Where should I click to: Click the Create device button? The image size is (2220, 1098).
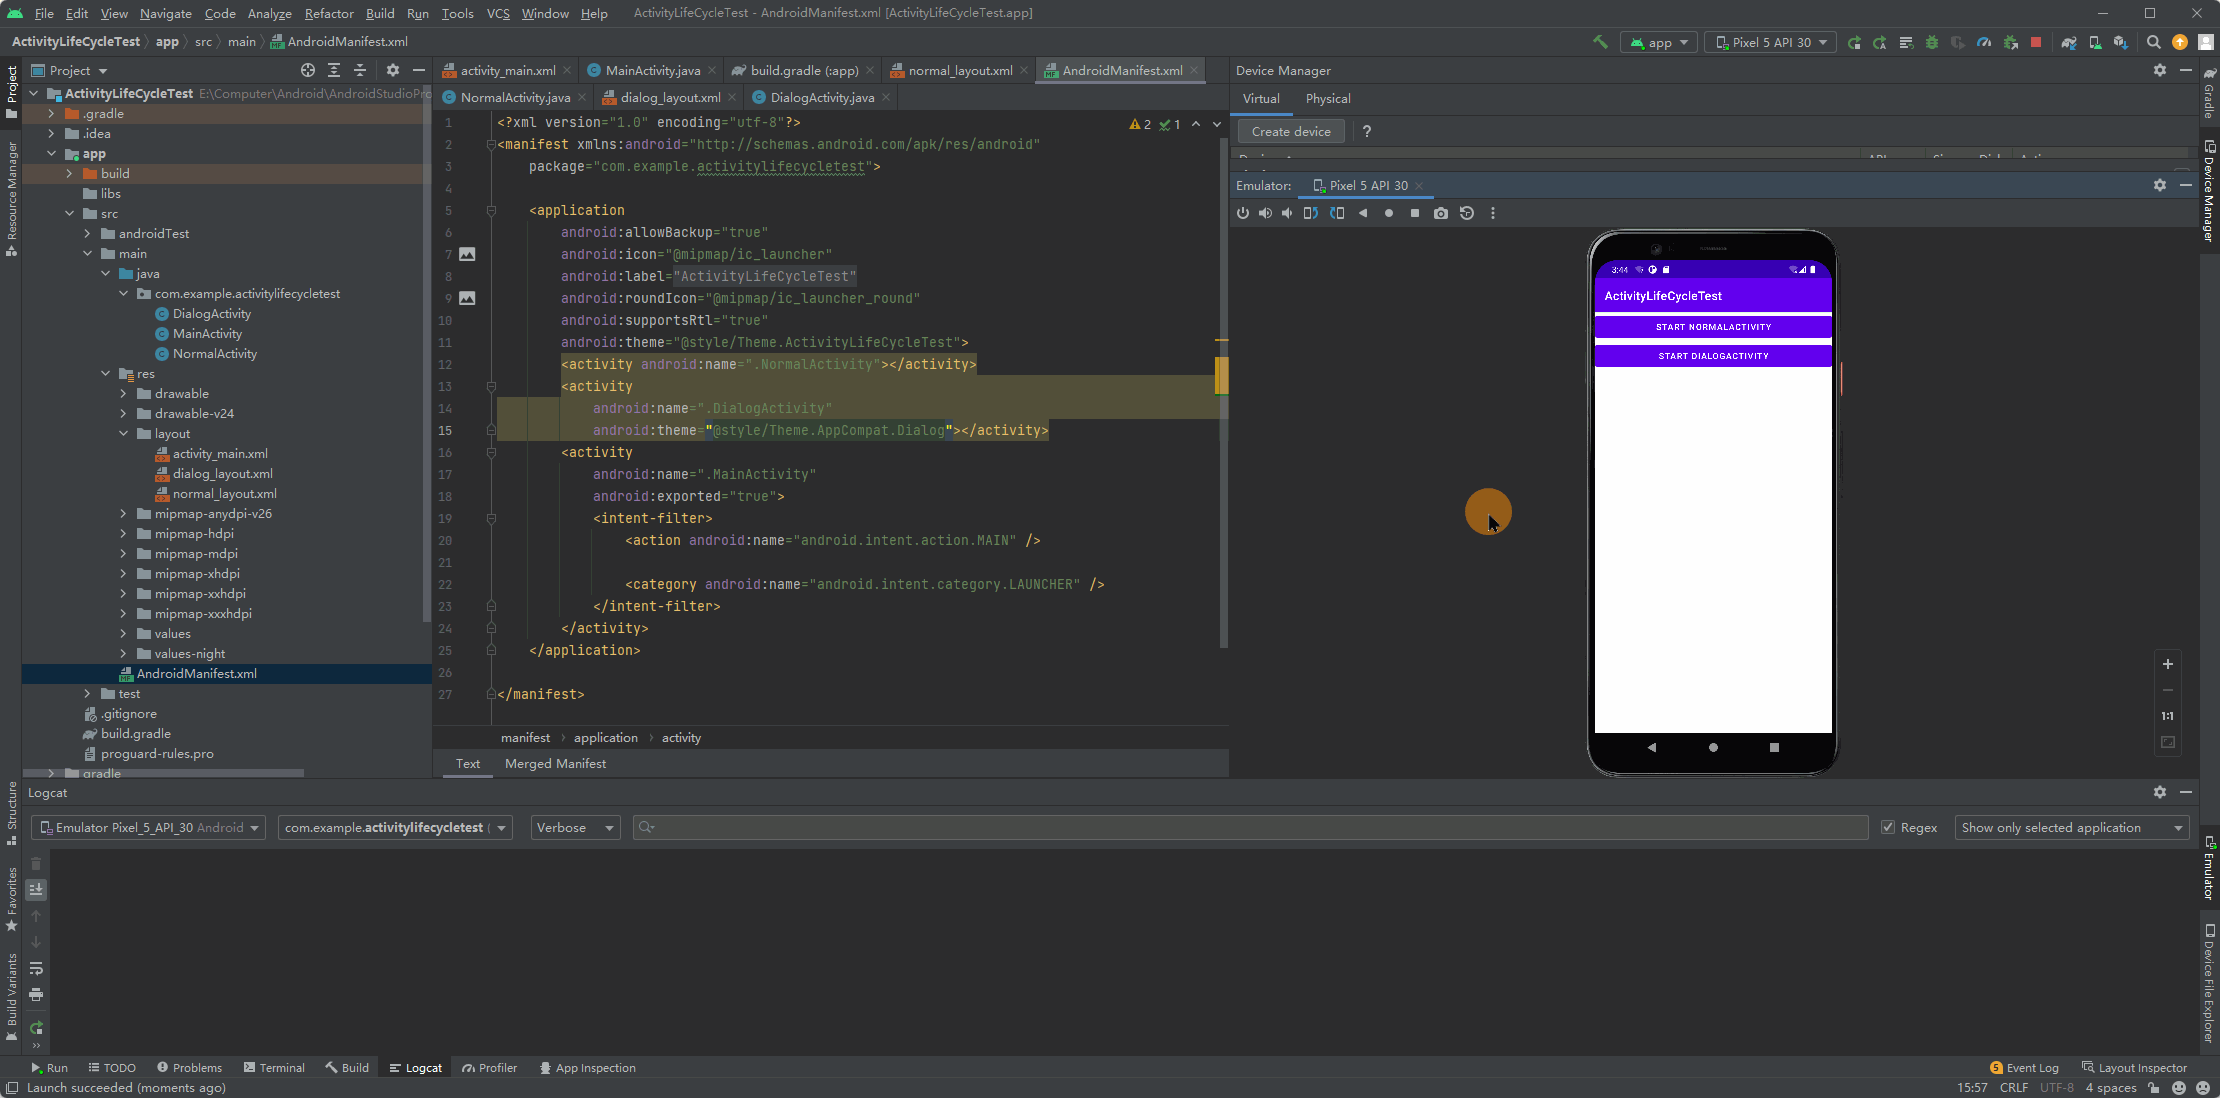(1290, 131)
